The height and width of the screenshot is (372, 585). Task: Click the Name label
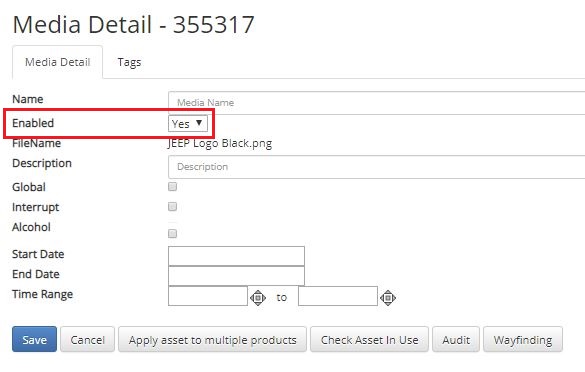point(28,99)
